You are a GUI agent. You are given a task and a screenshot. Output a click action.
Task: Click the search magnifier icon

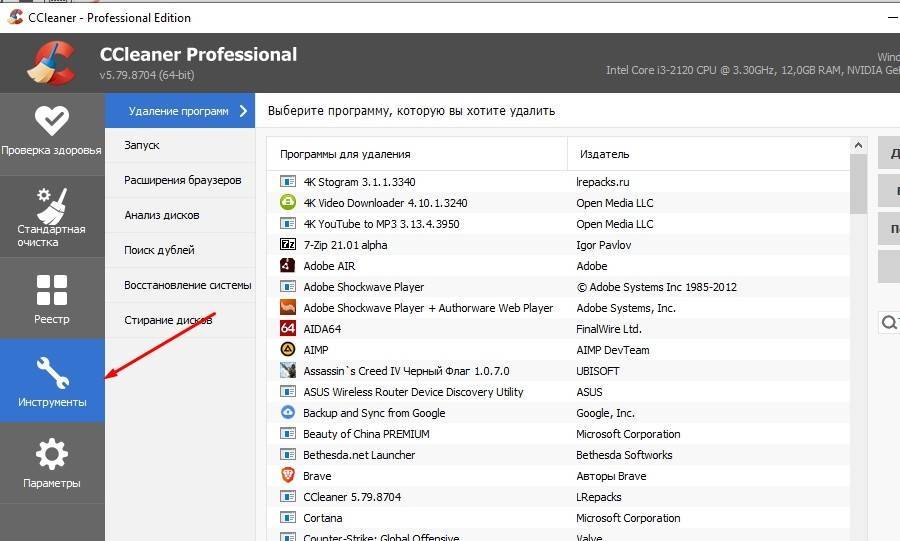click(888, 322)
